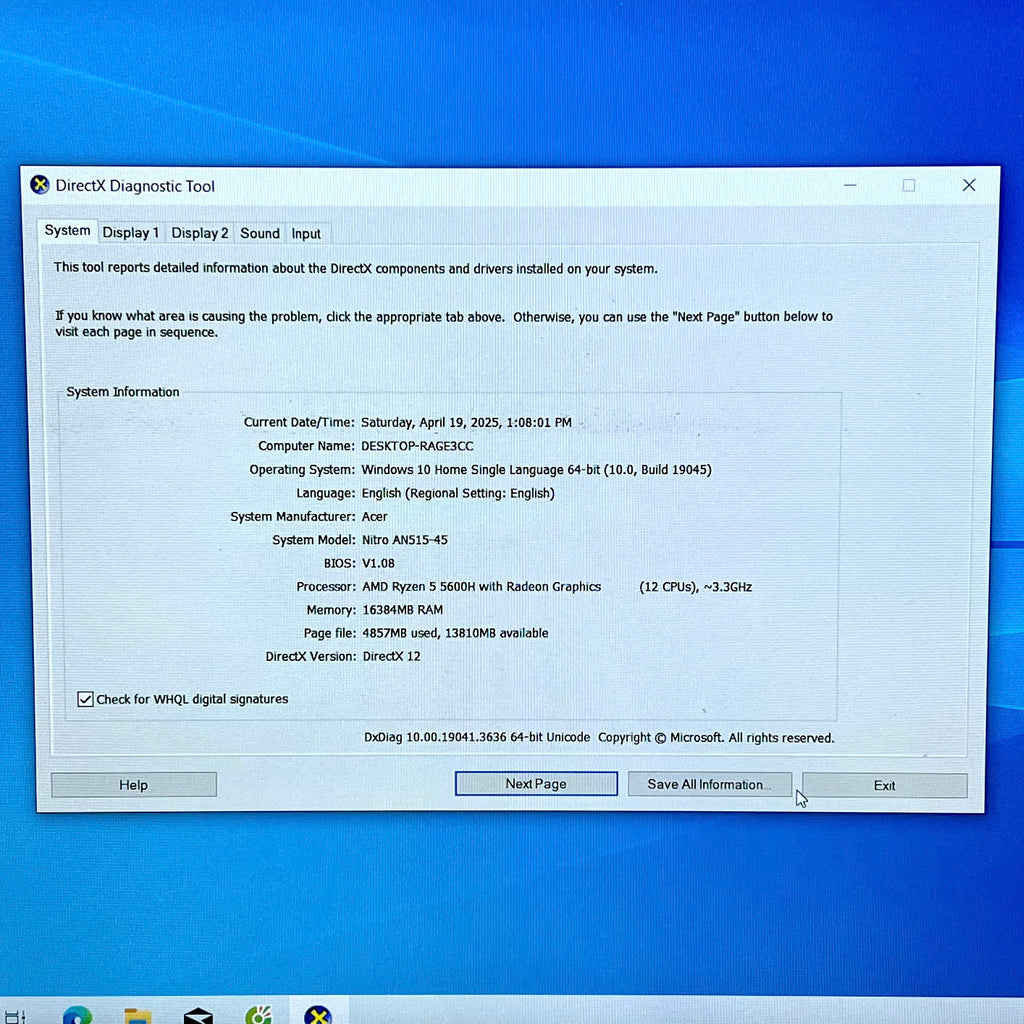The height and width of the screenshot is (1024, 1024).
Task: Click Save All Information button
Action: tap(709, 784)
